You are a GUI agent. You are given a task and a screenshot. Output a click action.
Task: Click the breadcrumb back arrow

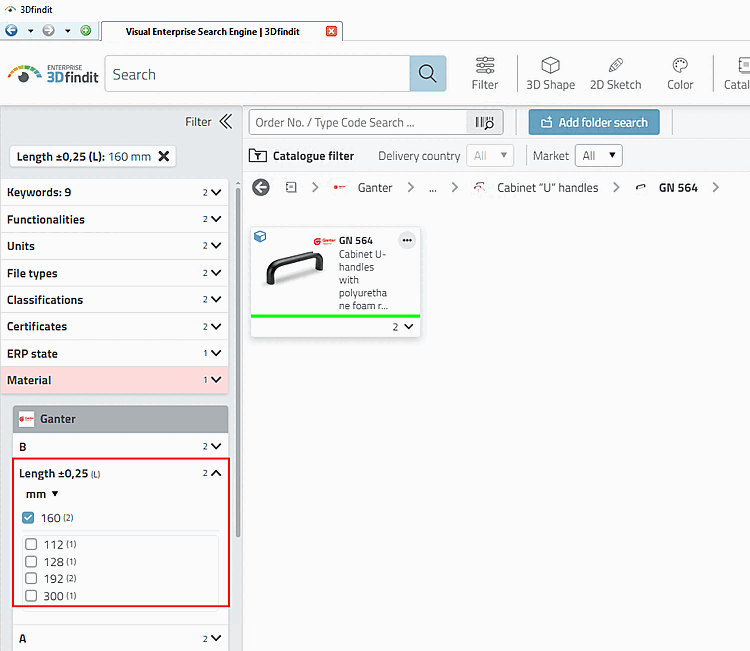[x=261, y=188]
